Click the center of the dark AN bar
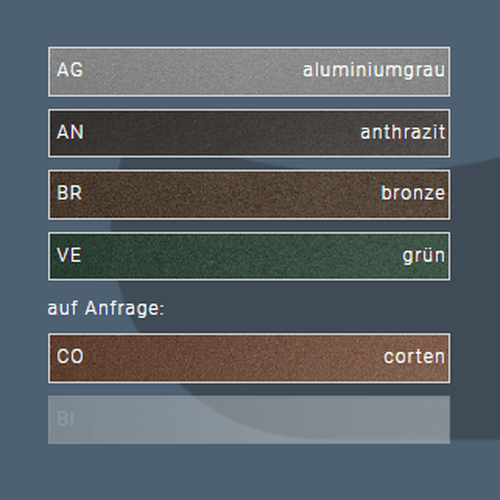Screen dimensions: 500x500 [x=249, y=133]
